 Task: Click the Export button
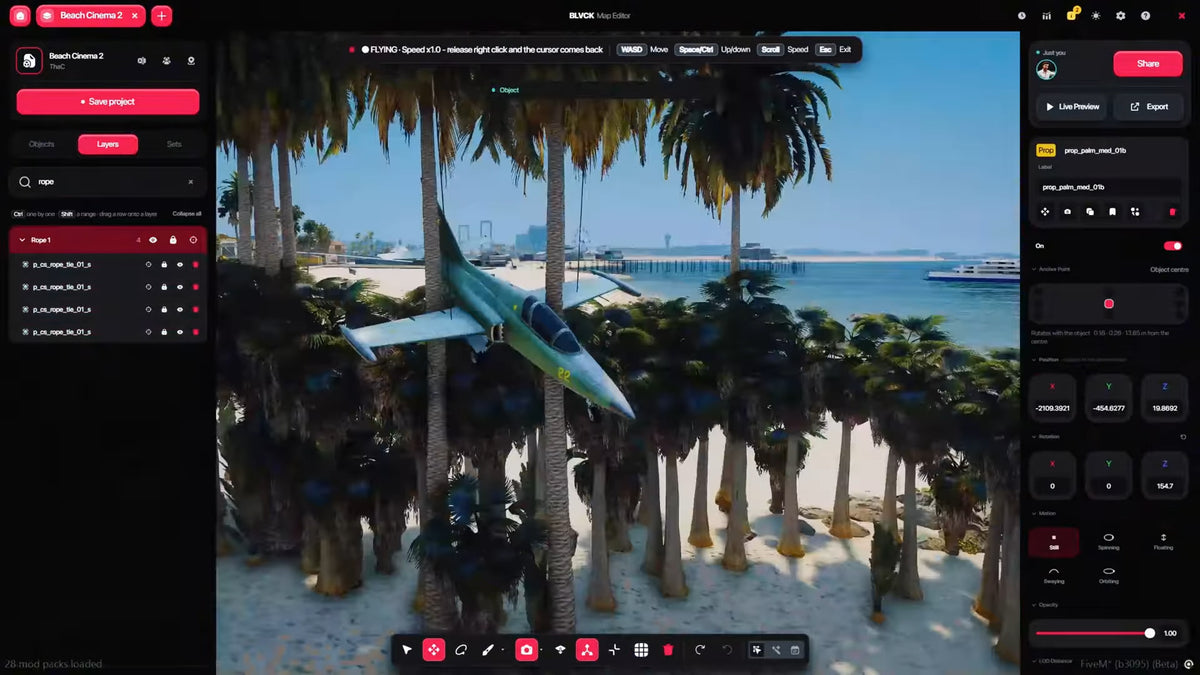click(1148, 107)
